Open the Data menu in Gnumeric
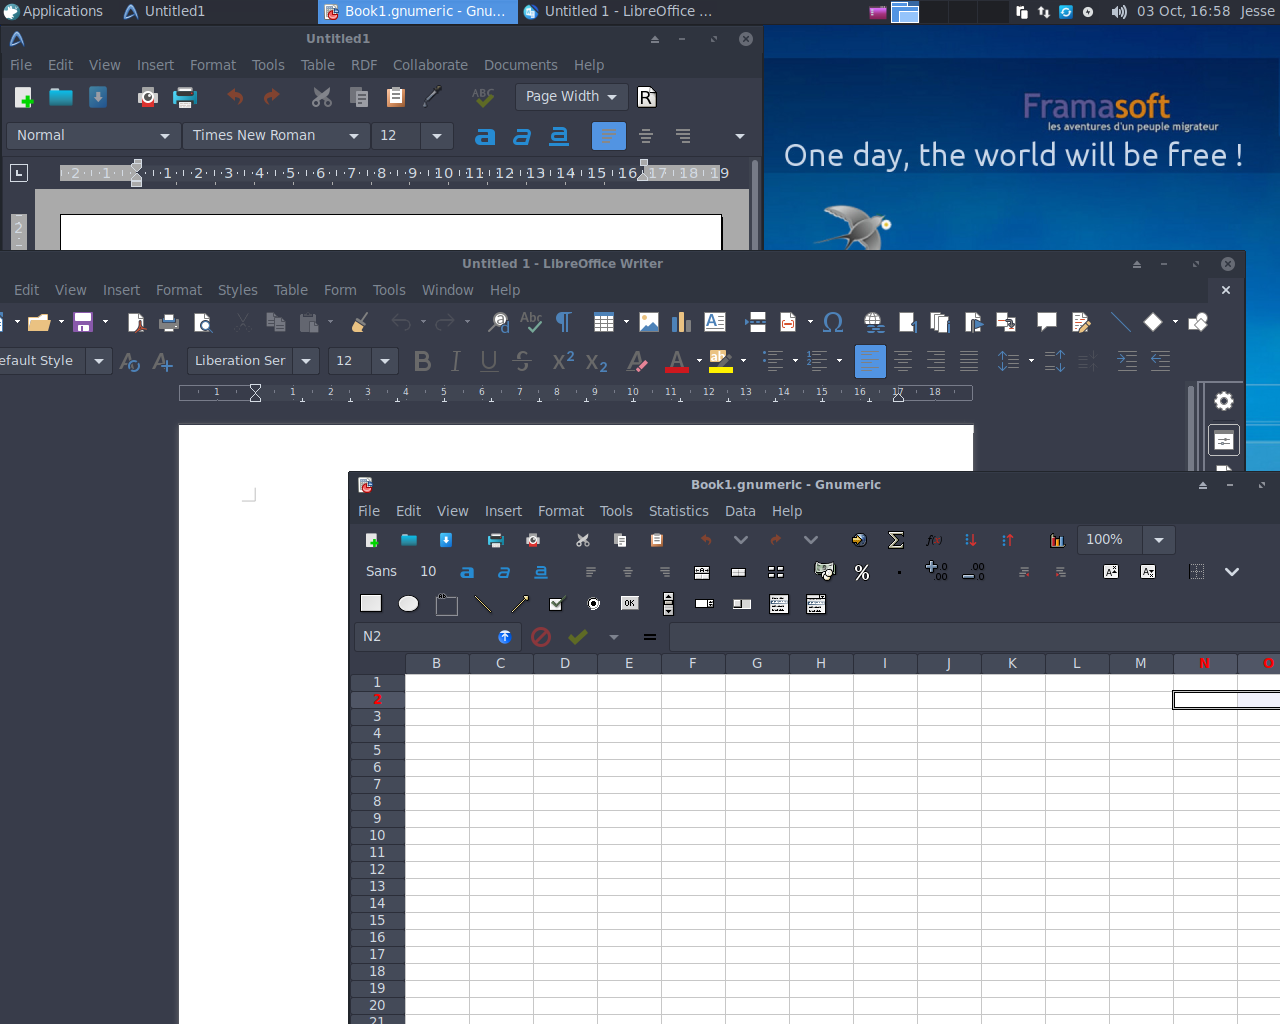 [x=740, y=511]
